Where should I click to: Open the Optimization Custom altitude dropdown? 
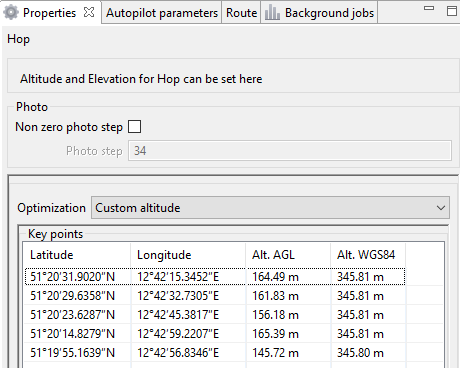[x=270, y=208]
